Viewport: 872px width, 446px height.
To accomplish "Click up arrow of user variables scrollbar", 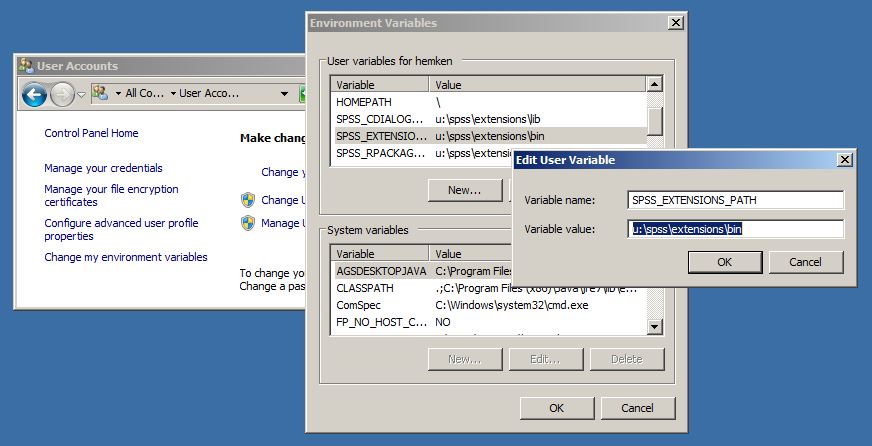I will coord(655,85).
